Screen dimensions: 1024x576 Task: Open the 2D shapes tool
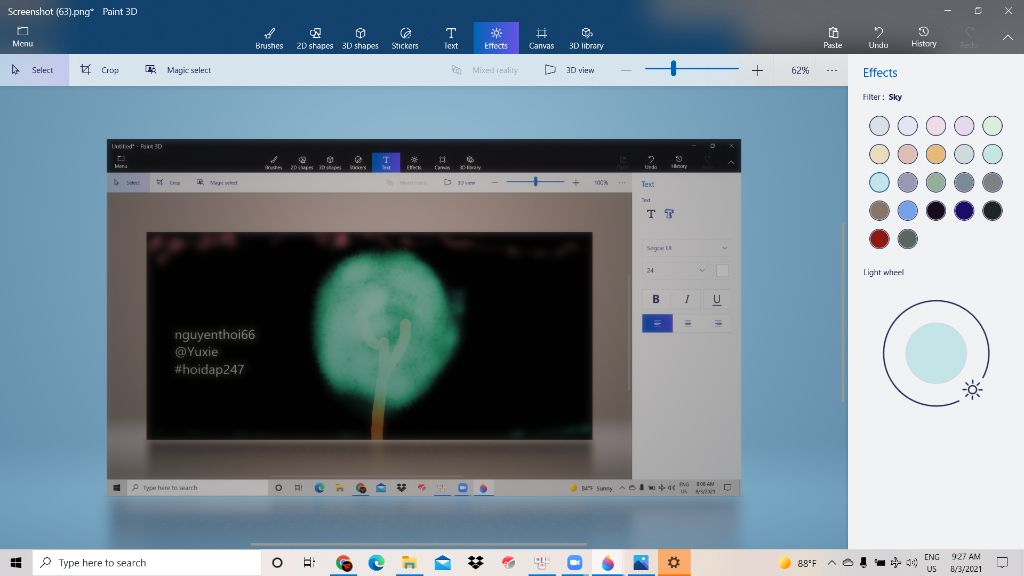pos(315,38)
